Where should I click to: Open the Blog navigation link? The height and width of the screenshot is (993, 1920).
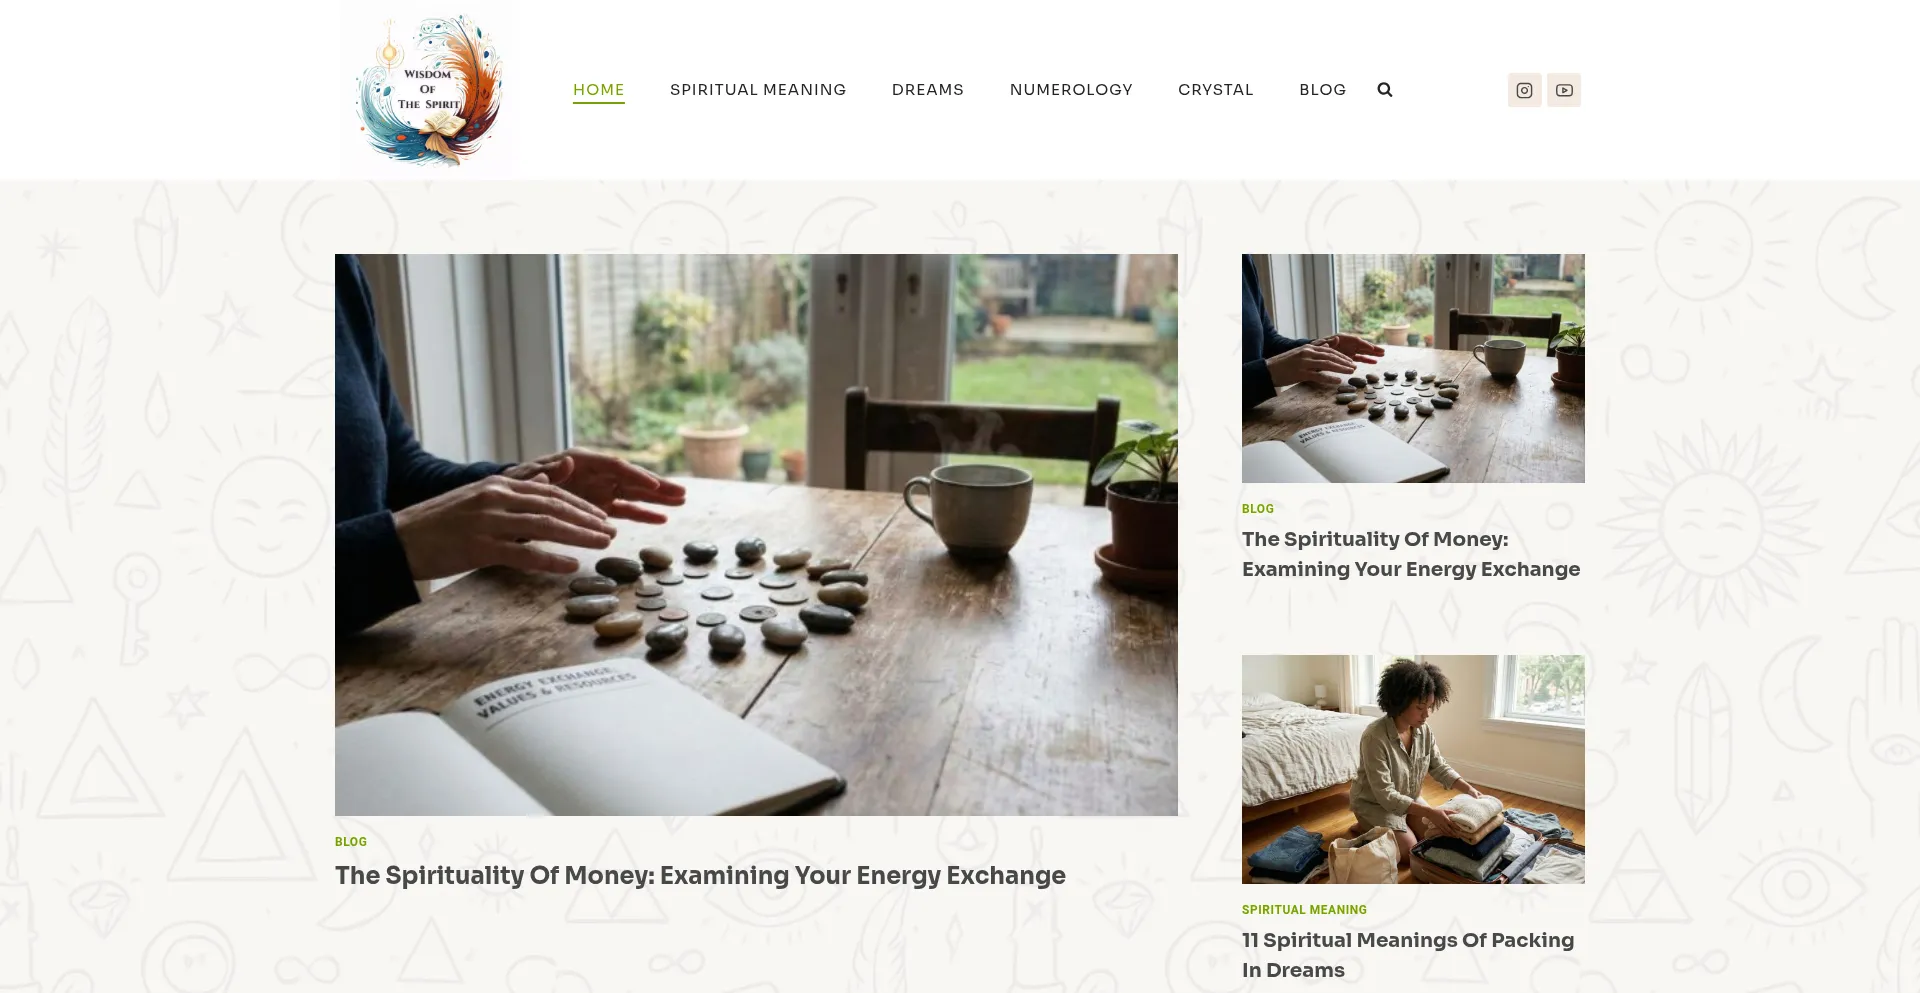click(x=1322, y=90)
